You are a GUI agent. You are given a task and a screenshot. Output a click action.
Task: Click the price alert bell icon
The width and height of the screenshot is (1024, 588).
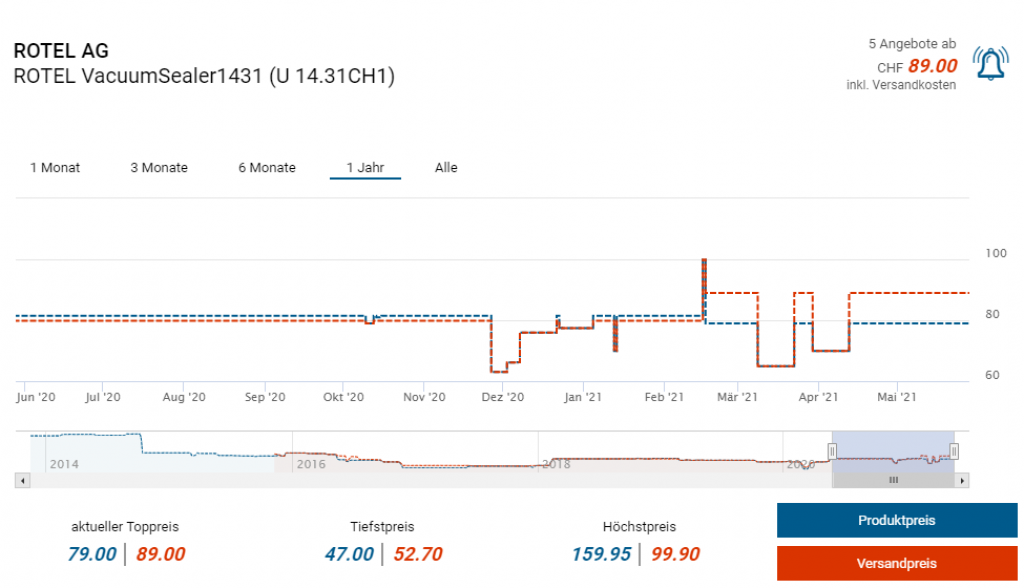coord(990,65)
